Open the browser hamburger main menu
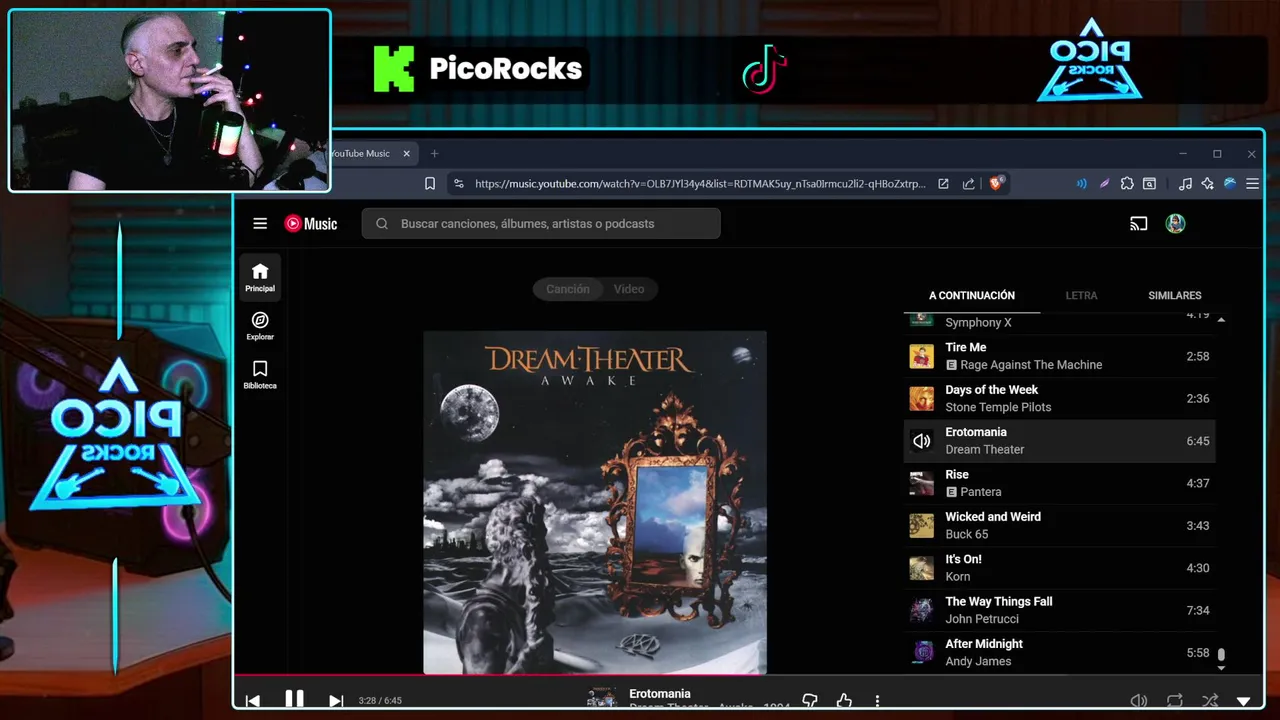The width and height of the screenshot is (1280, 720). [x=1252, y=184]
